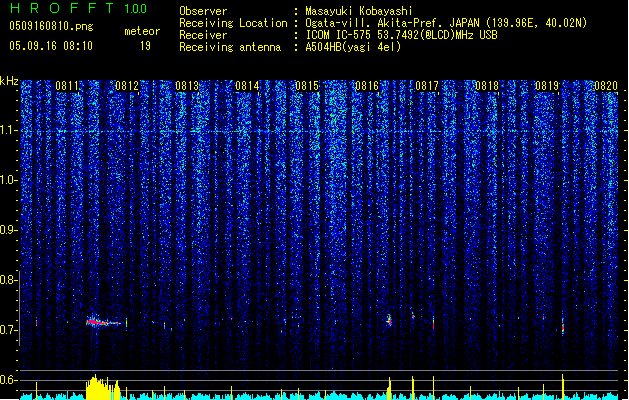
Task: Click the 0814 time marker
Action: (247, 86)
